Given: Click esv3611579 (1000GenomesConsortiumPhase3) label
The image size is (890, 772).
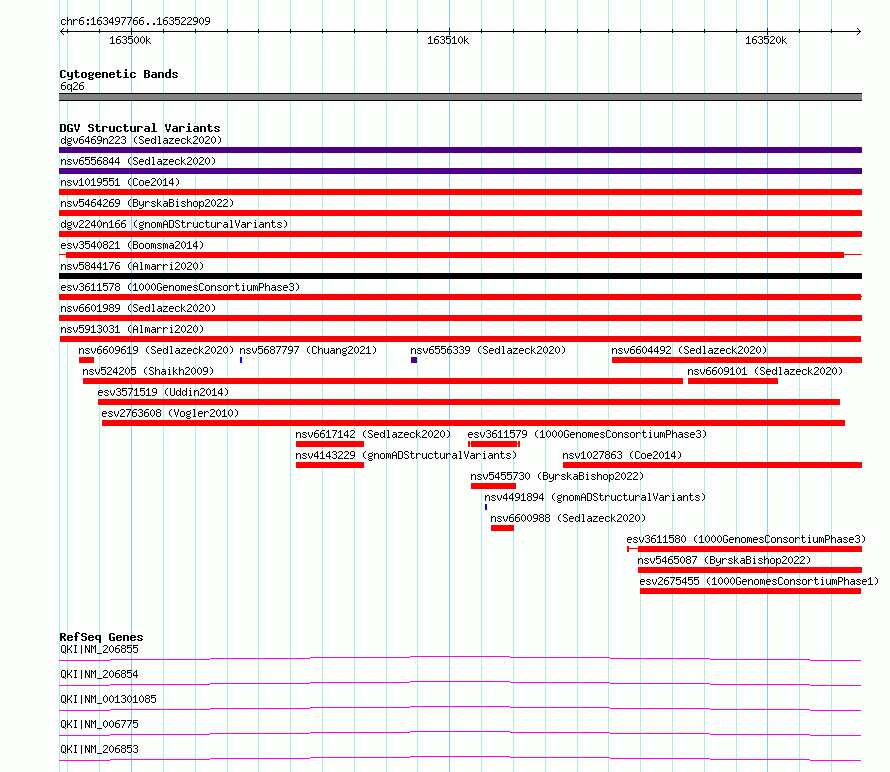Looking at the screenshot, I should (587, 434).
